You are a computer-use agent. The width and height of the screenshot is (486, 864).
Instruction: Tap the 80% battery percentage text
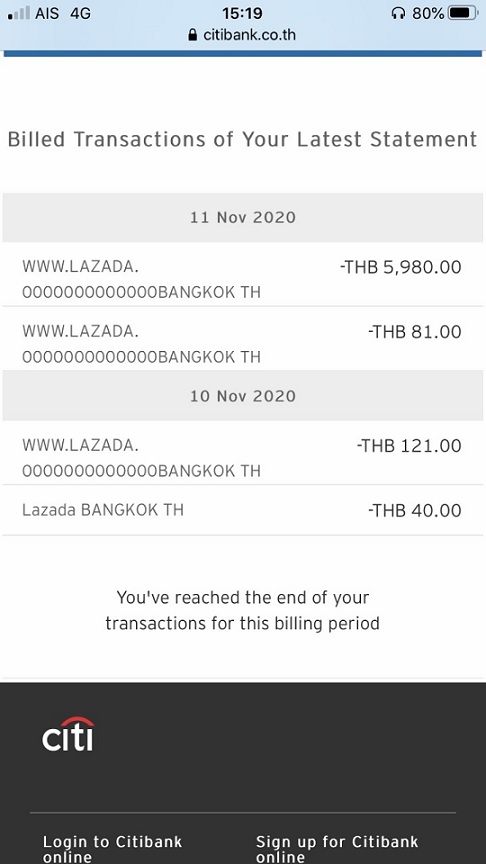point(428,13)
